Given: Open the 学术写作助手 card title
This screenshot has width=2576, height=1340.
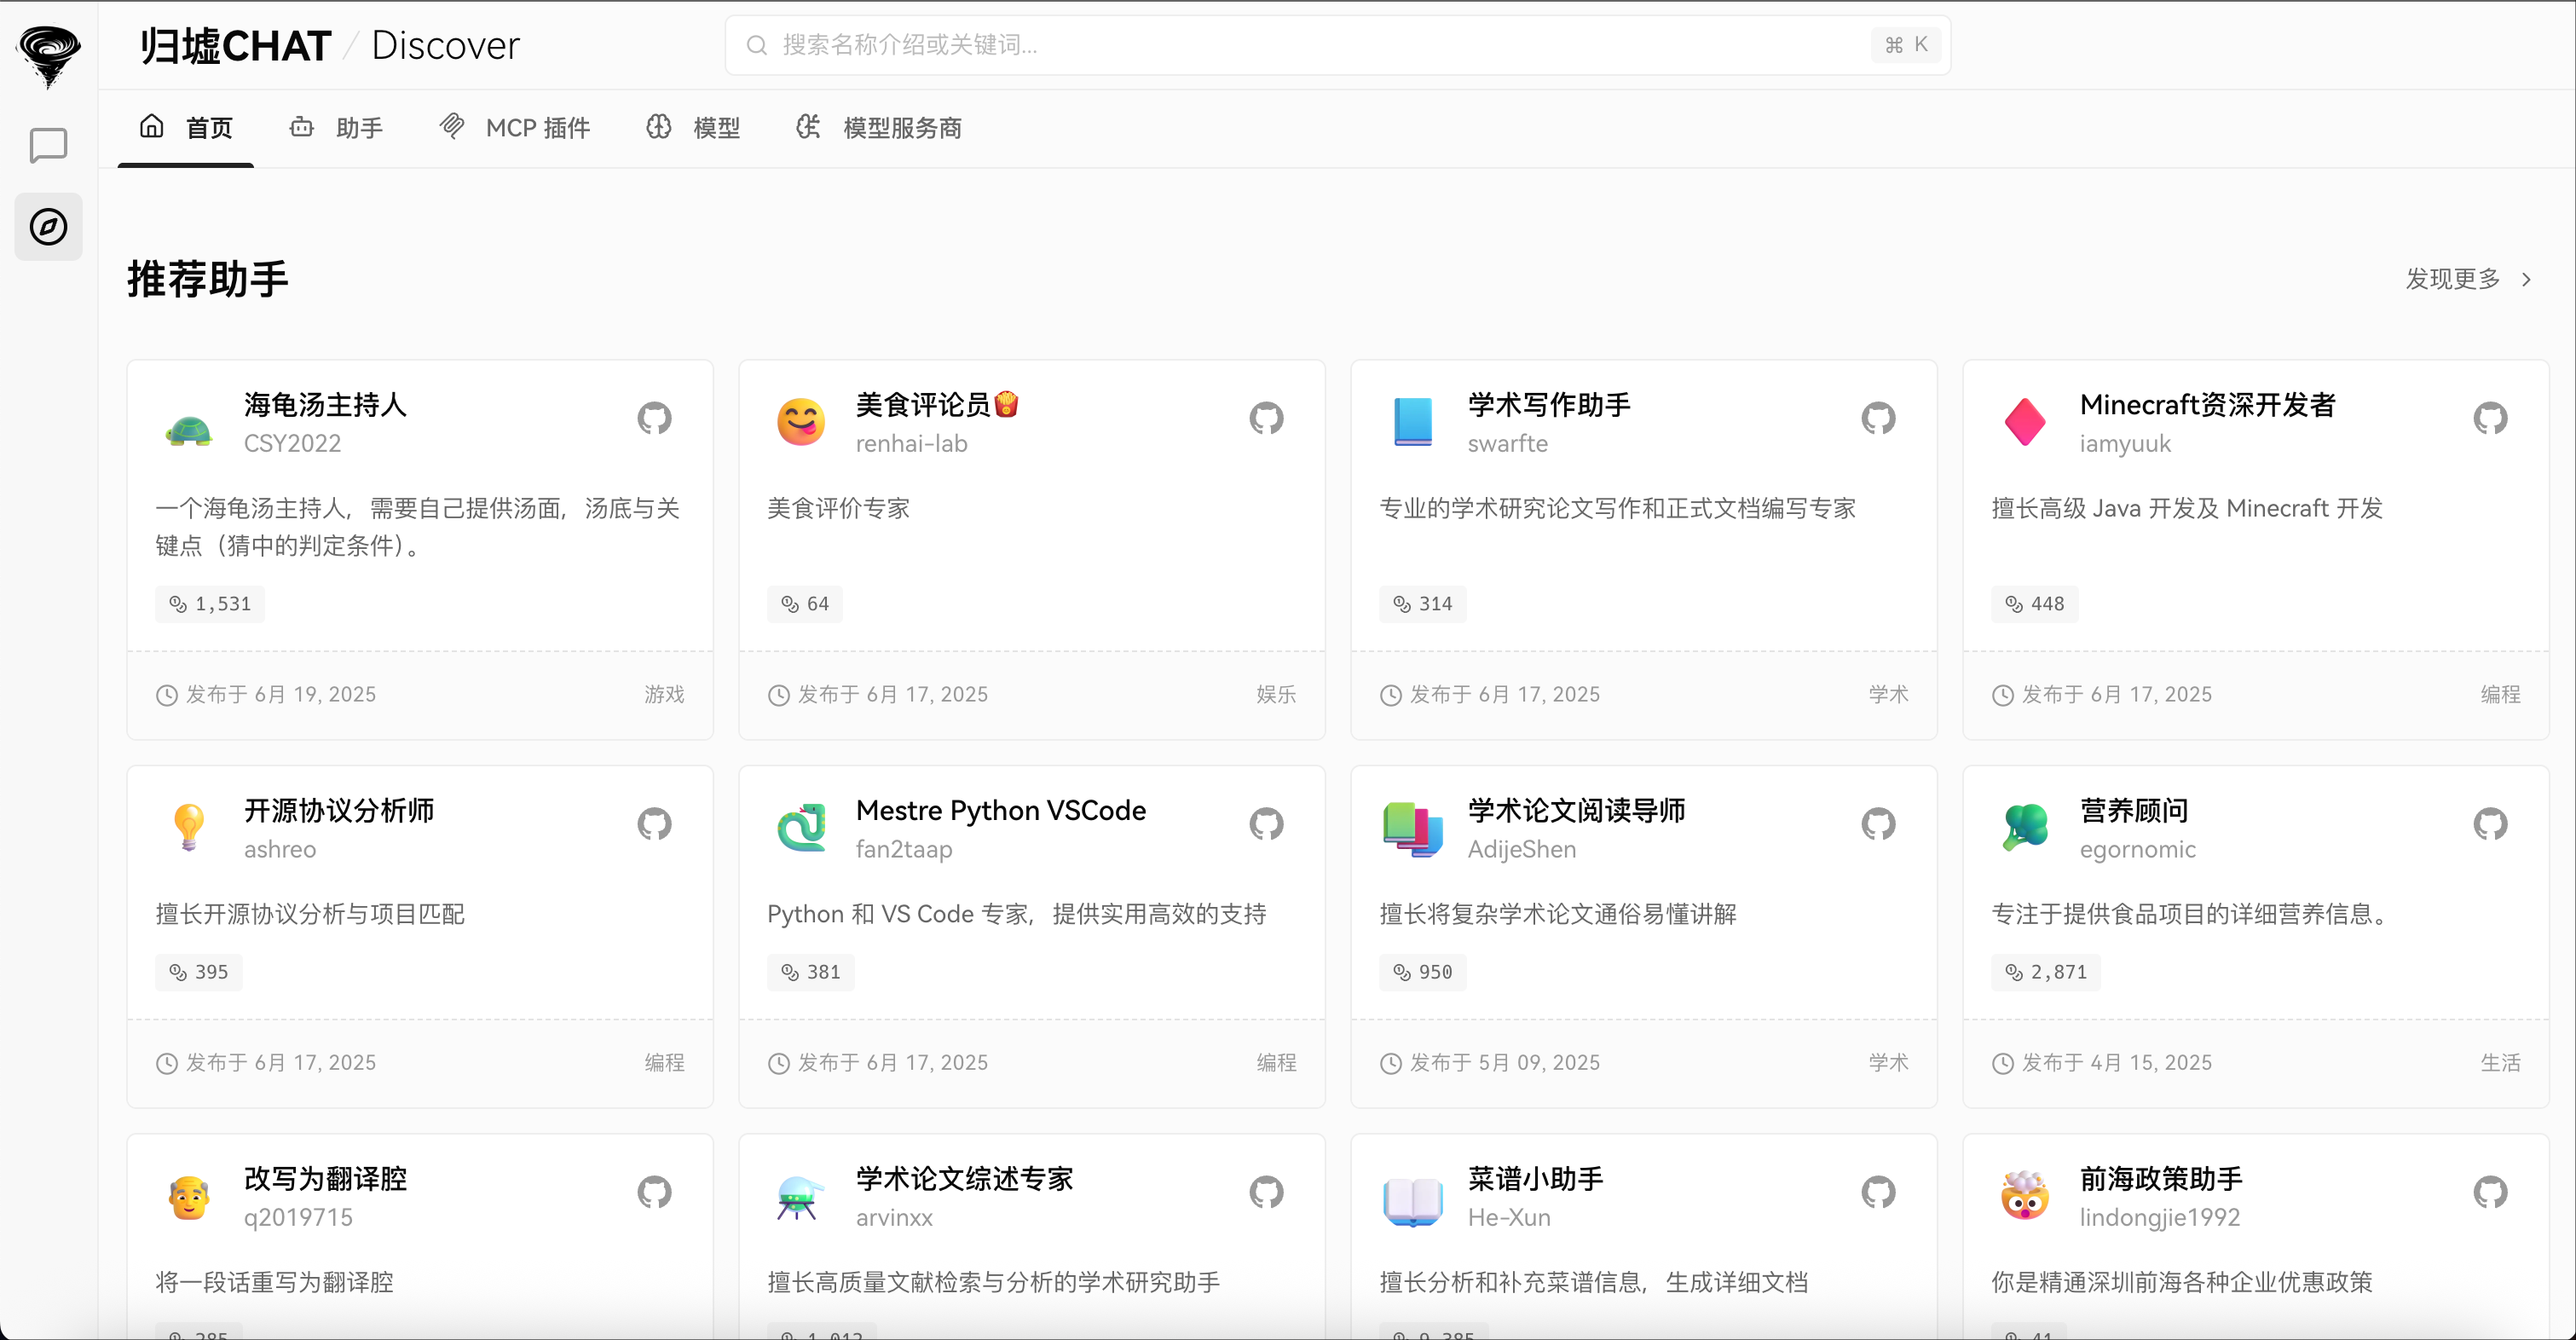Looking at the screenshot, I should (1548, 405).
